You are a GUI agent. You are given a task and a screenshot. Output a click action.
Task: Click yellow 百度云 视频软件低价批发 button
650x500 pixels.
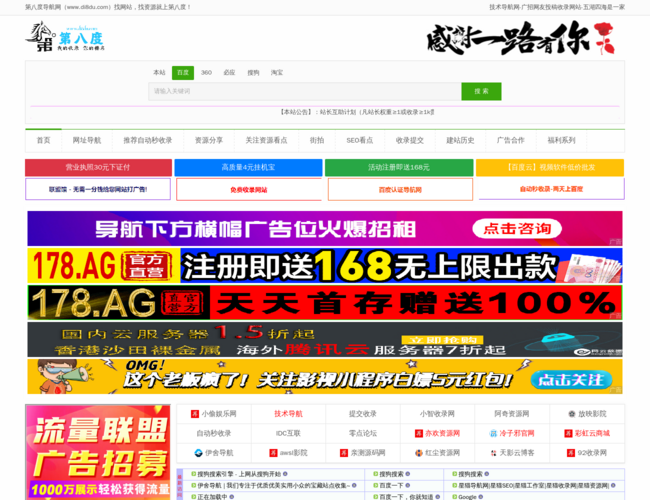[x=550, y=167]
